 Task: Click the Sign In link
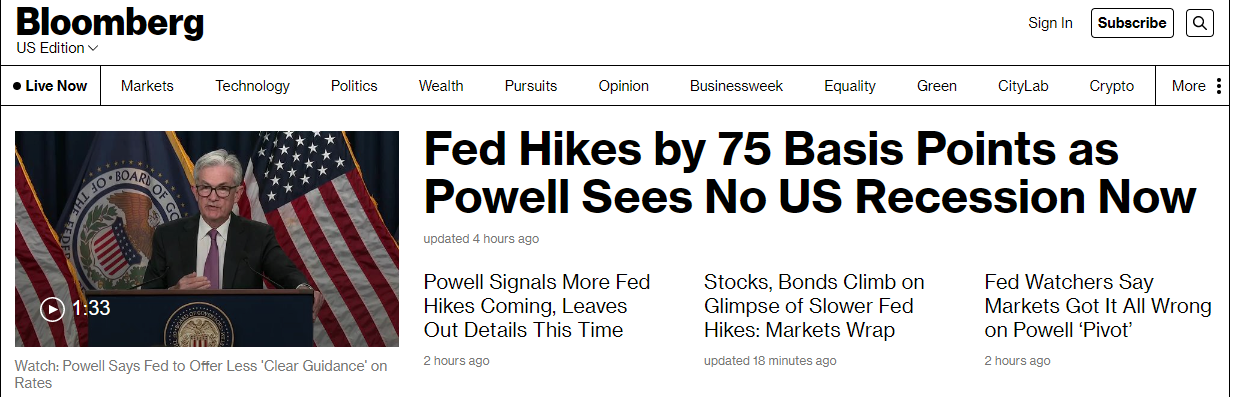pyautogui.click(x=1050, y=23)
